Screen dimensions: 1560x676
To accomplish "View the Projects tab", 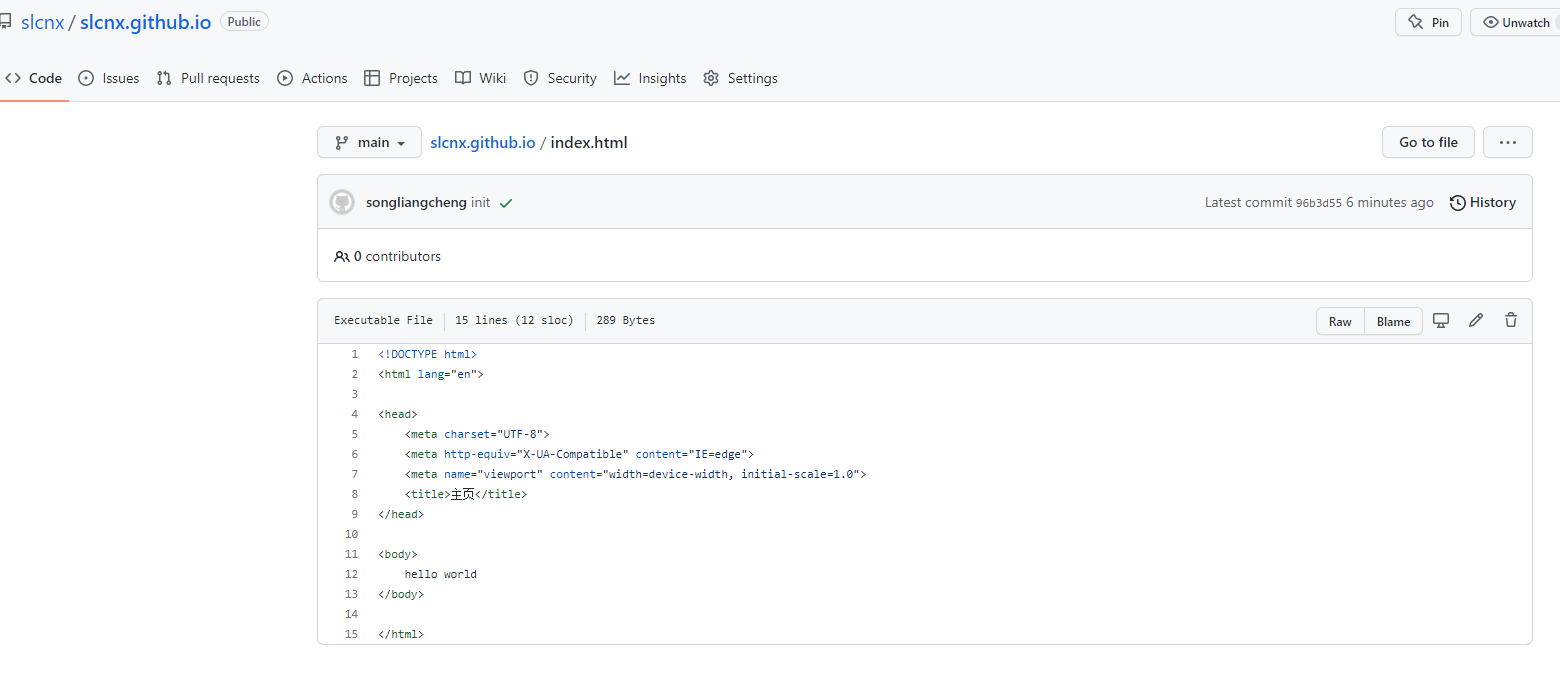I will (x=401, y=78).
